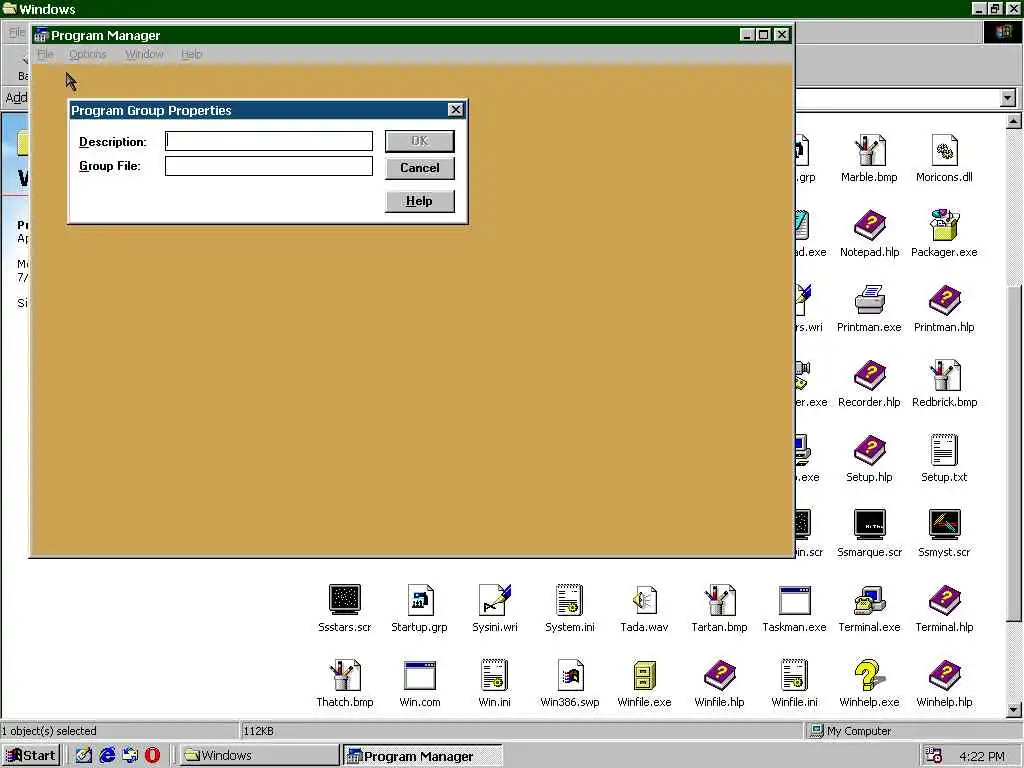This screenshot has height=768, width=1024.
Task: Select Win386.swp file icon
Action: 569,675
